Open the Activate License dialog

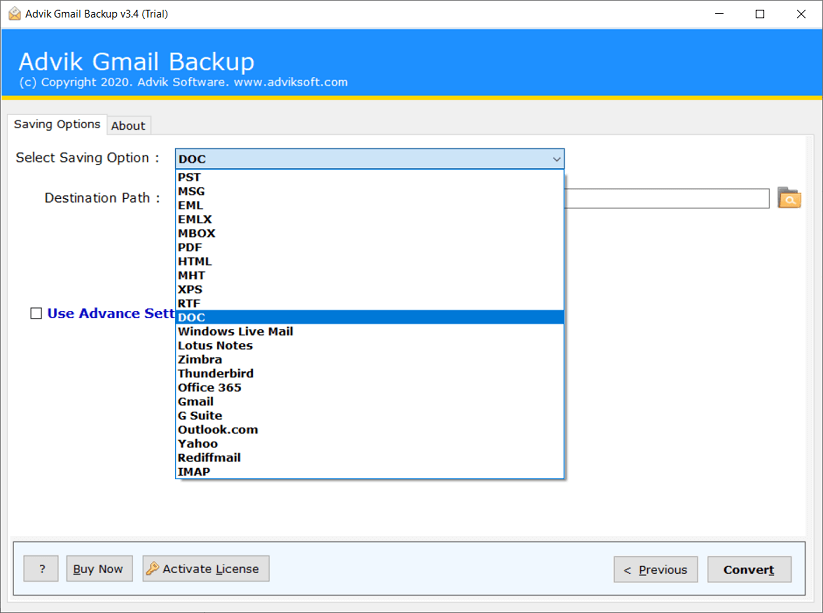pyautogui.click(x=206, y=568)
